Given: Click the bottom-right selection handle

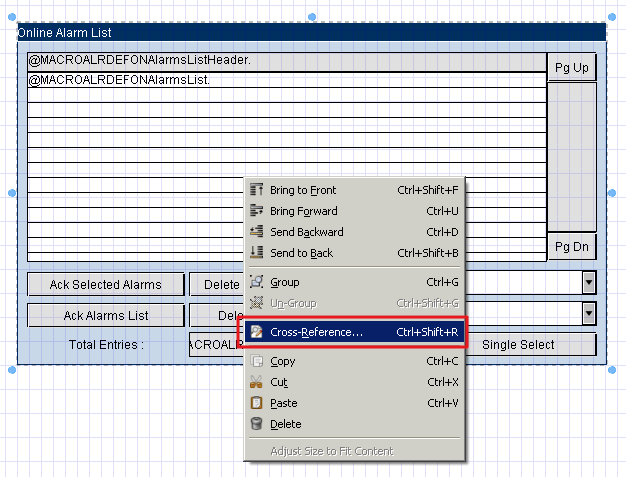Looking at the screenshot, I should [612, 370].
